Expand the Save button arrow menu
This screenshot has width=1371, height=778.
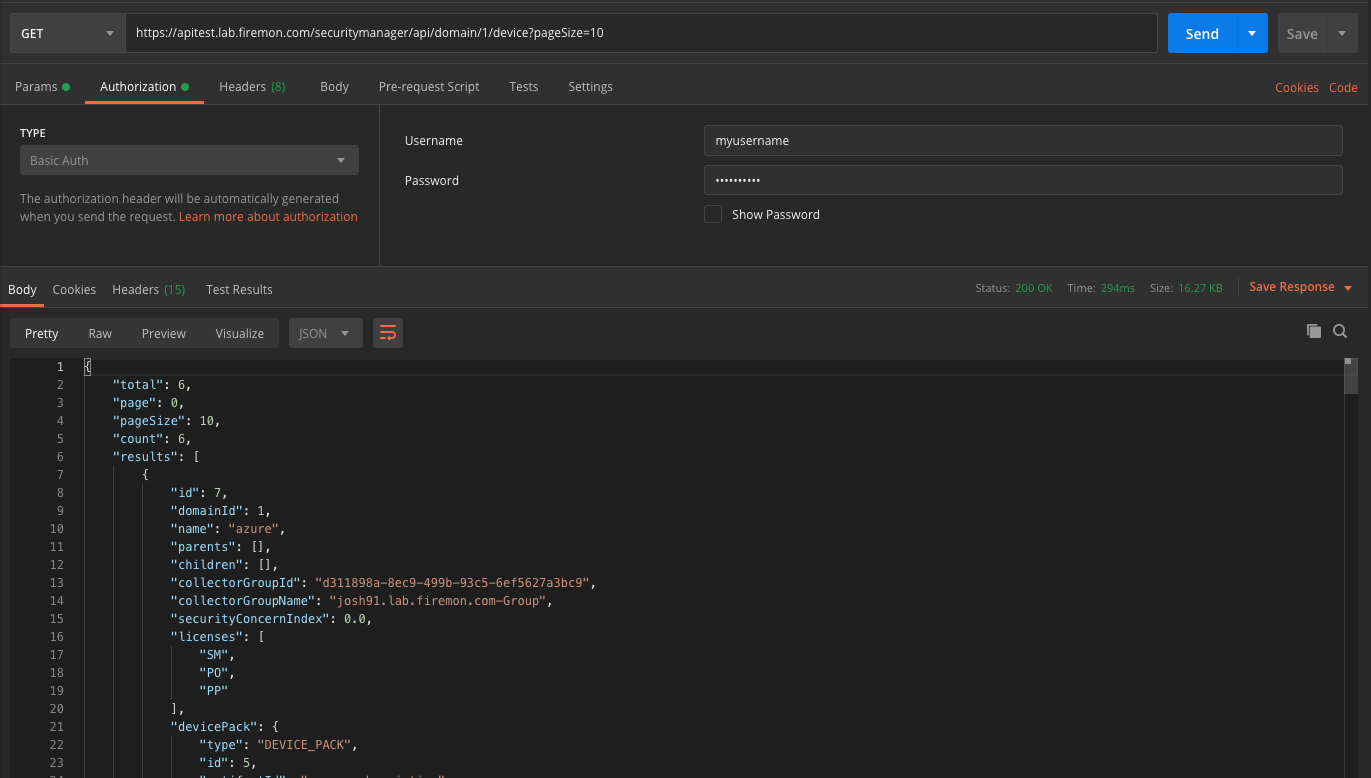[x=1341, y=33]
